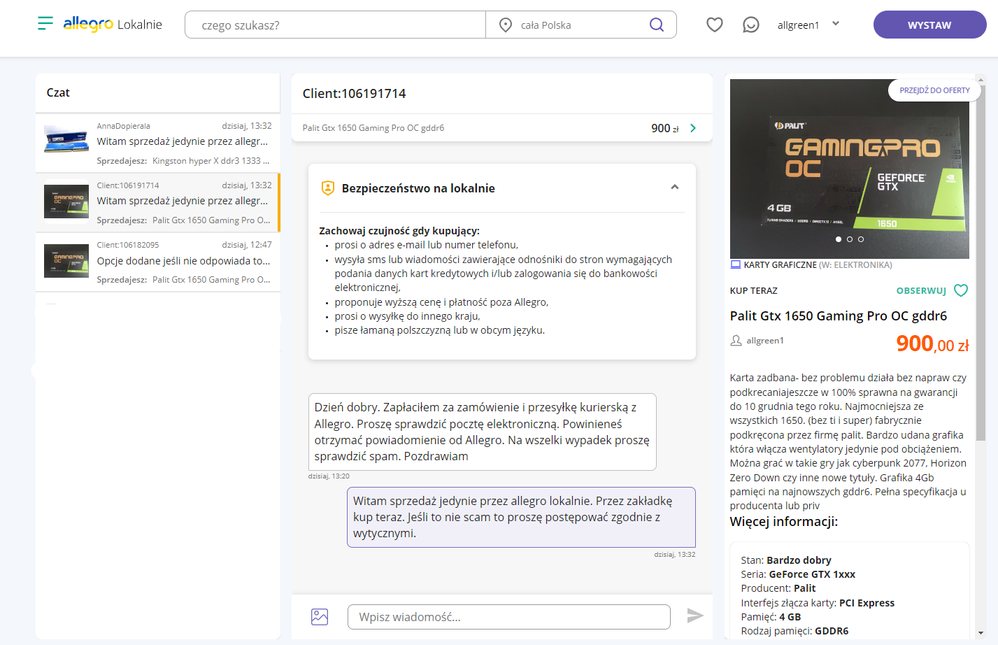Open offer arrow next to 900 zł

pos(693,128)
